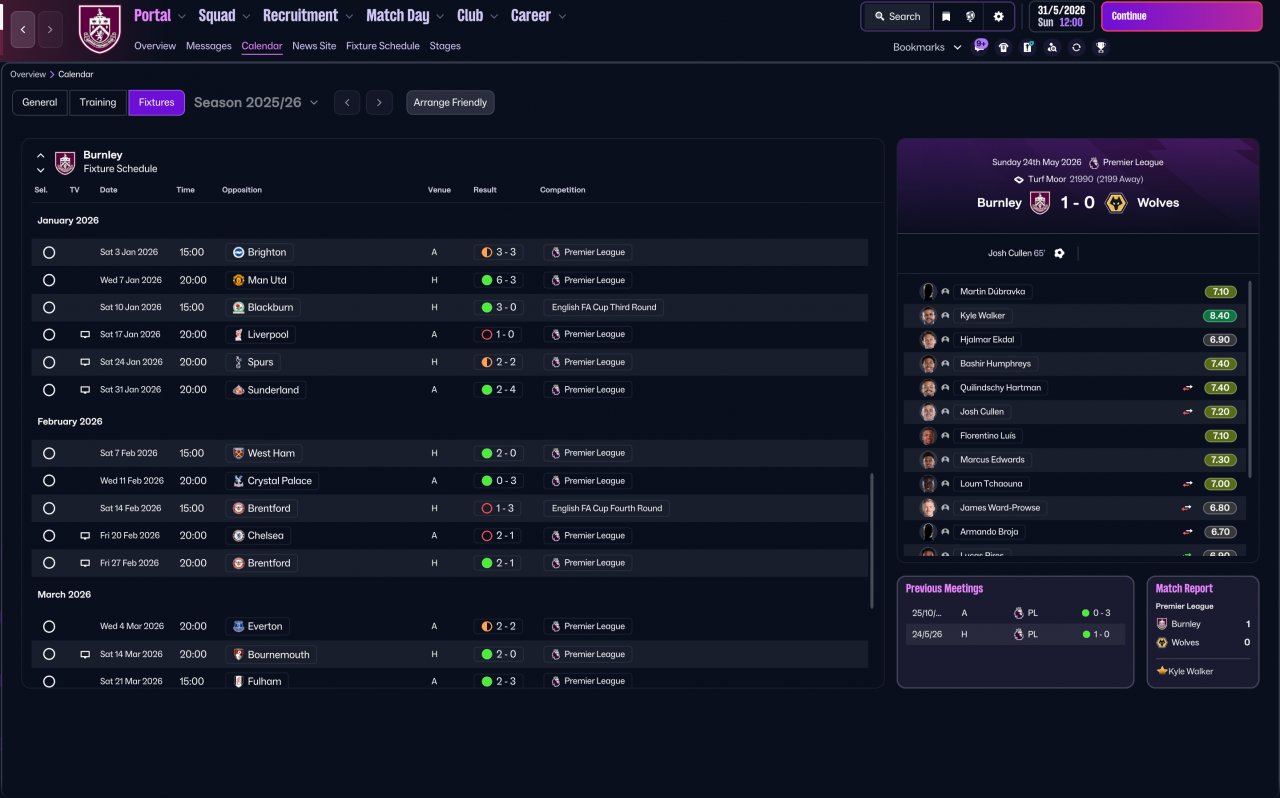Click the tactics board bookmark icon

tap(1027, 47)
